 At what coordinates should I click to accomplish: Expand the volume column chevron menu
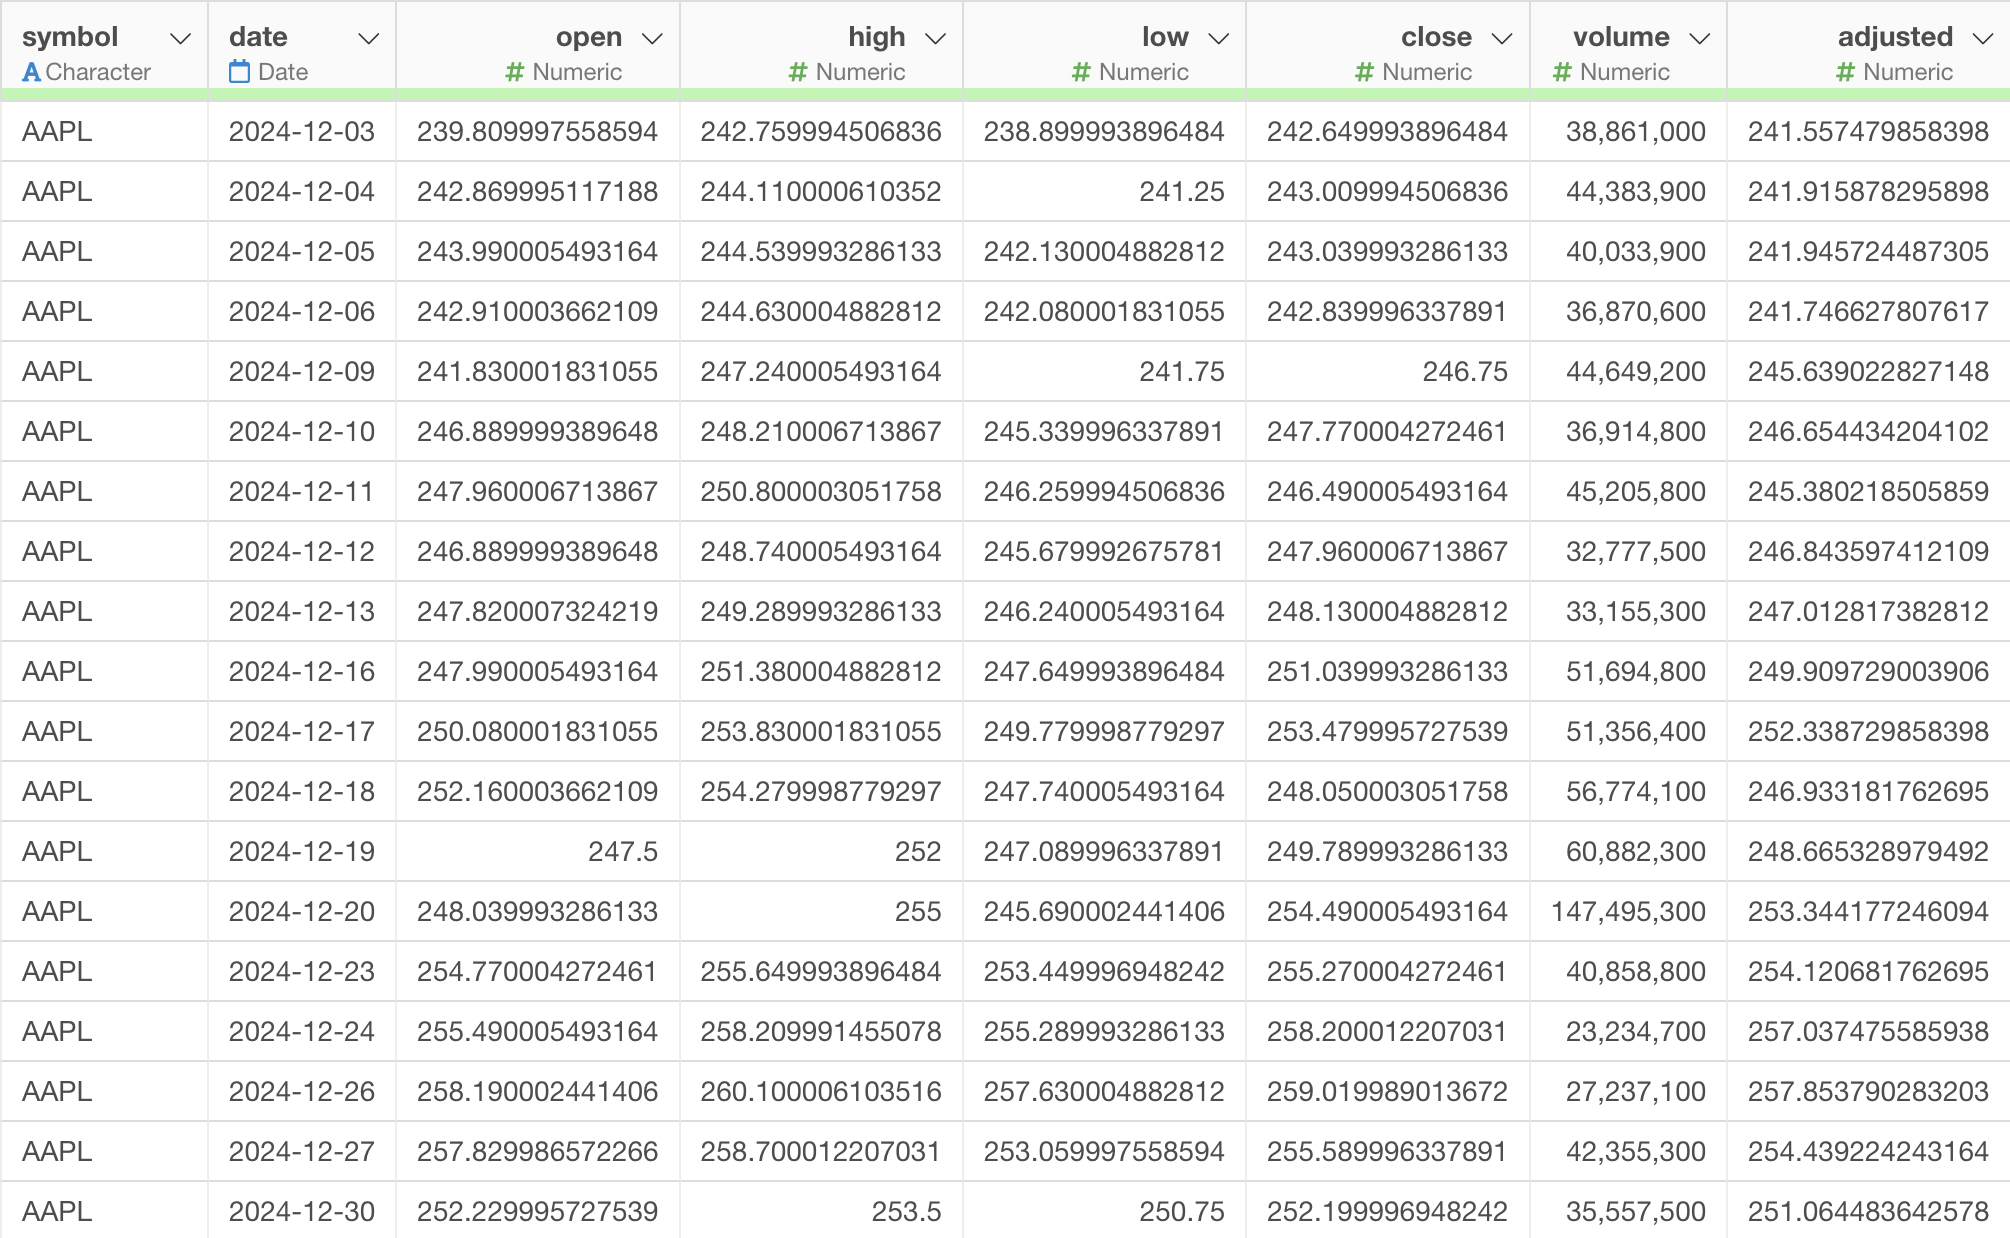(1699, 39)
